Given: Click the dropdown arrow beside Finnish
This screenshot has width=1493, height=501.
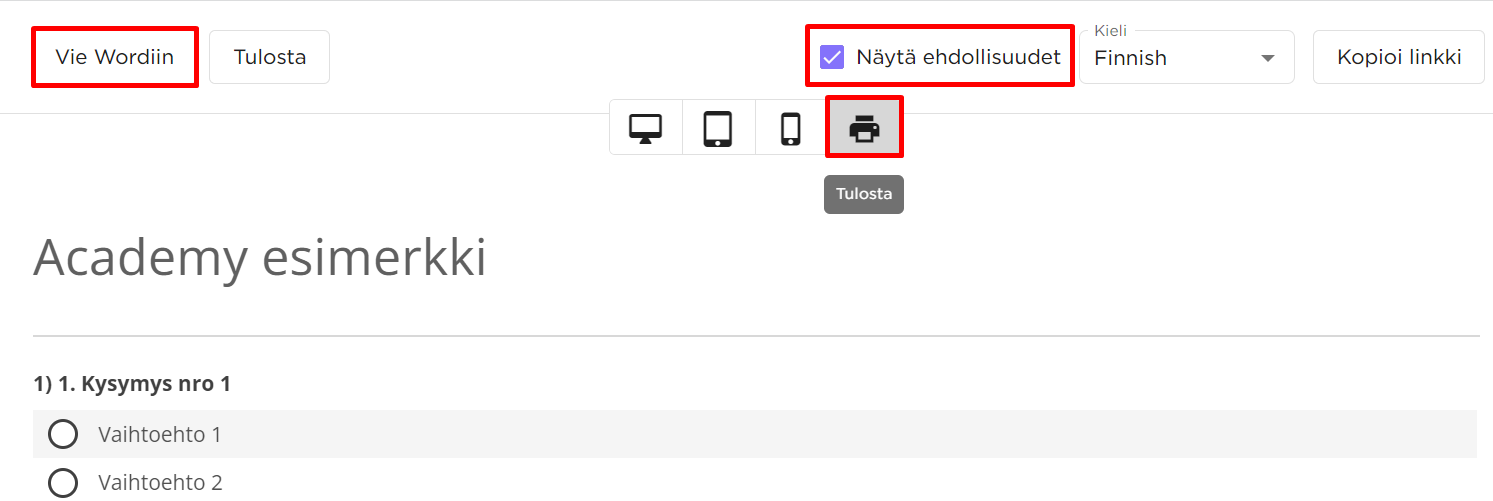Looking at the screenshot, I should click(x=1268, y=58).
